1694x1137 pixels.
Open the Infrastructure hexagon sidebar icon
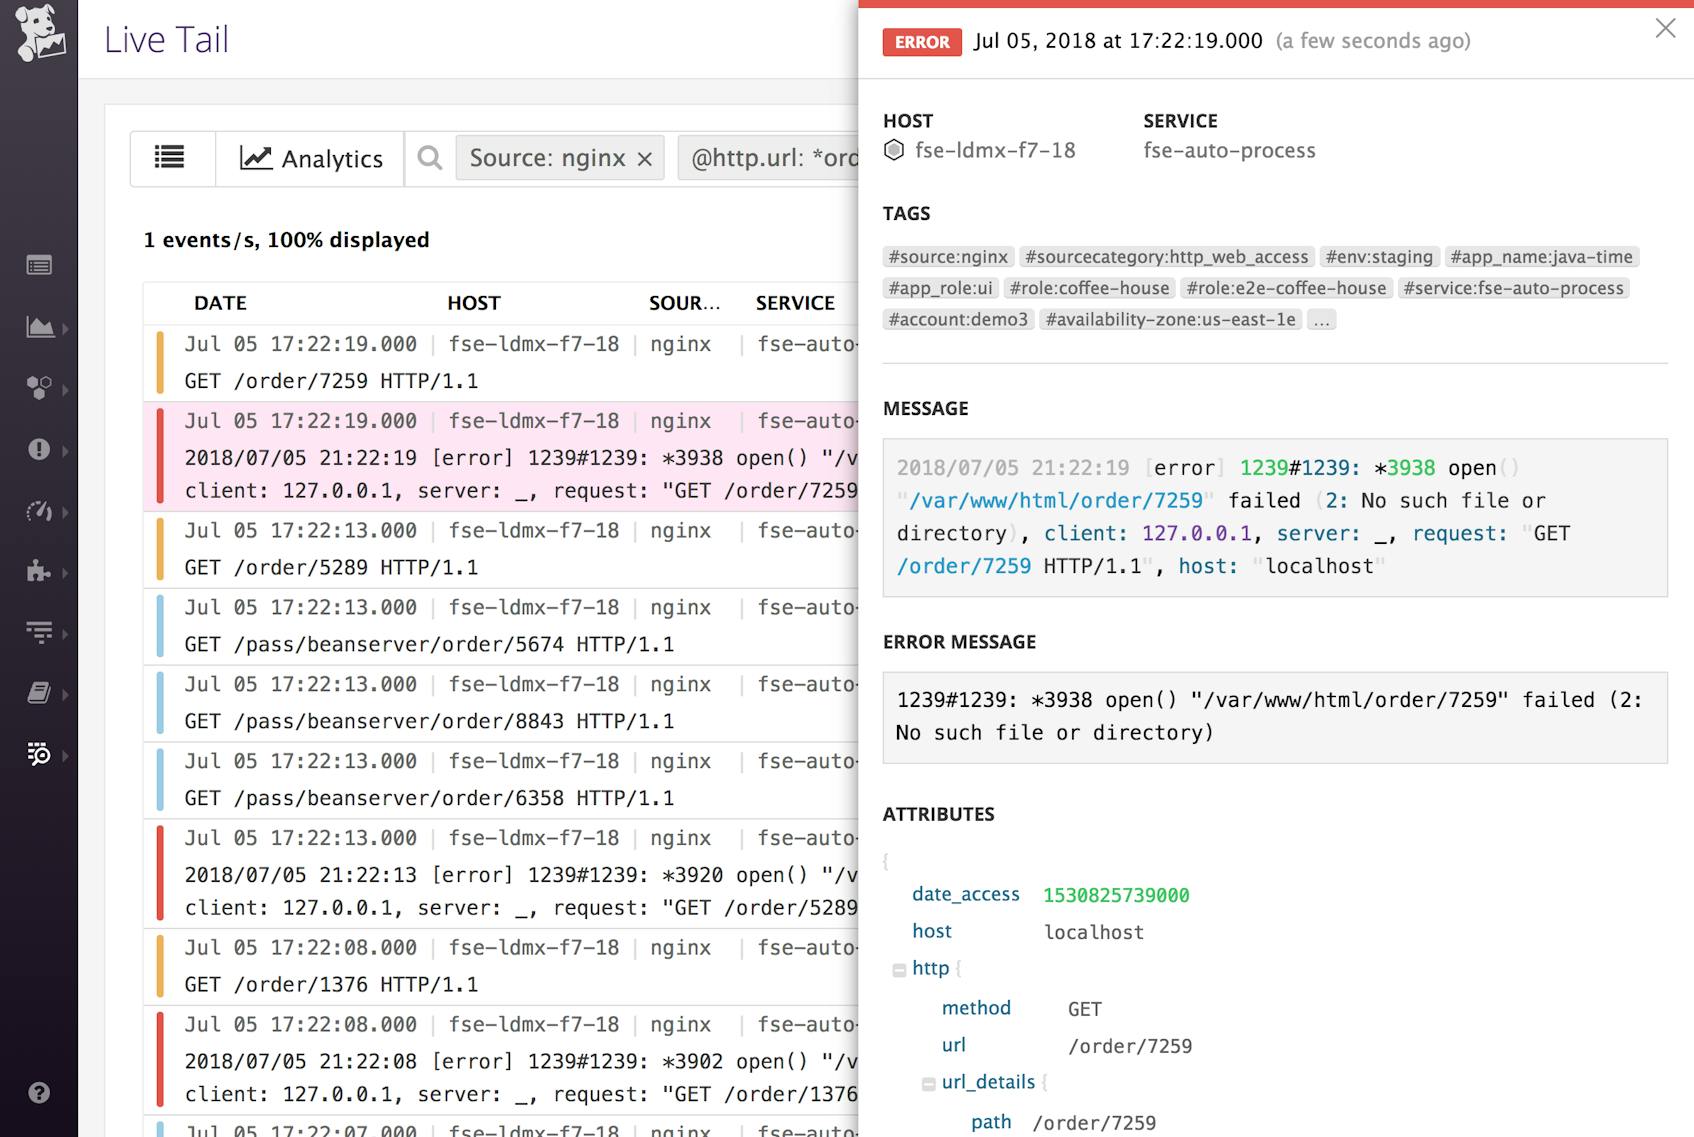coord(40,389)
